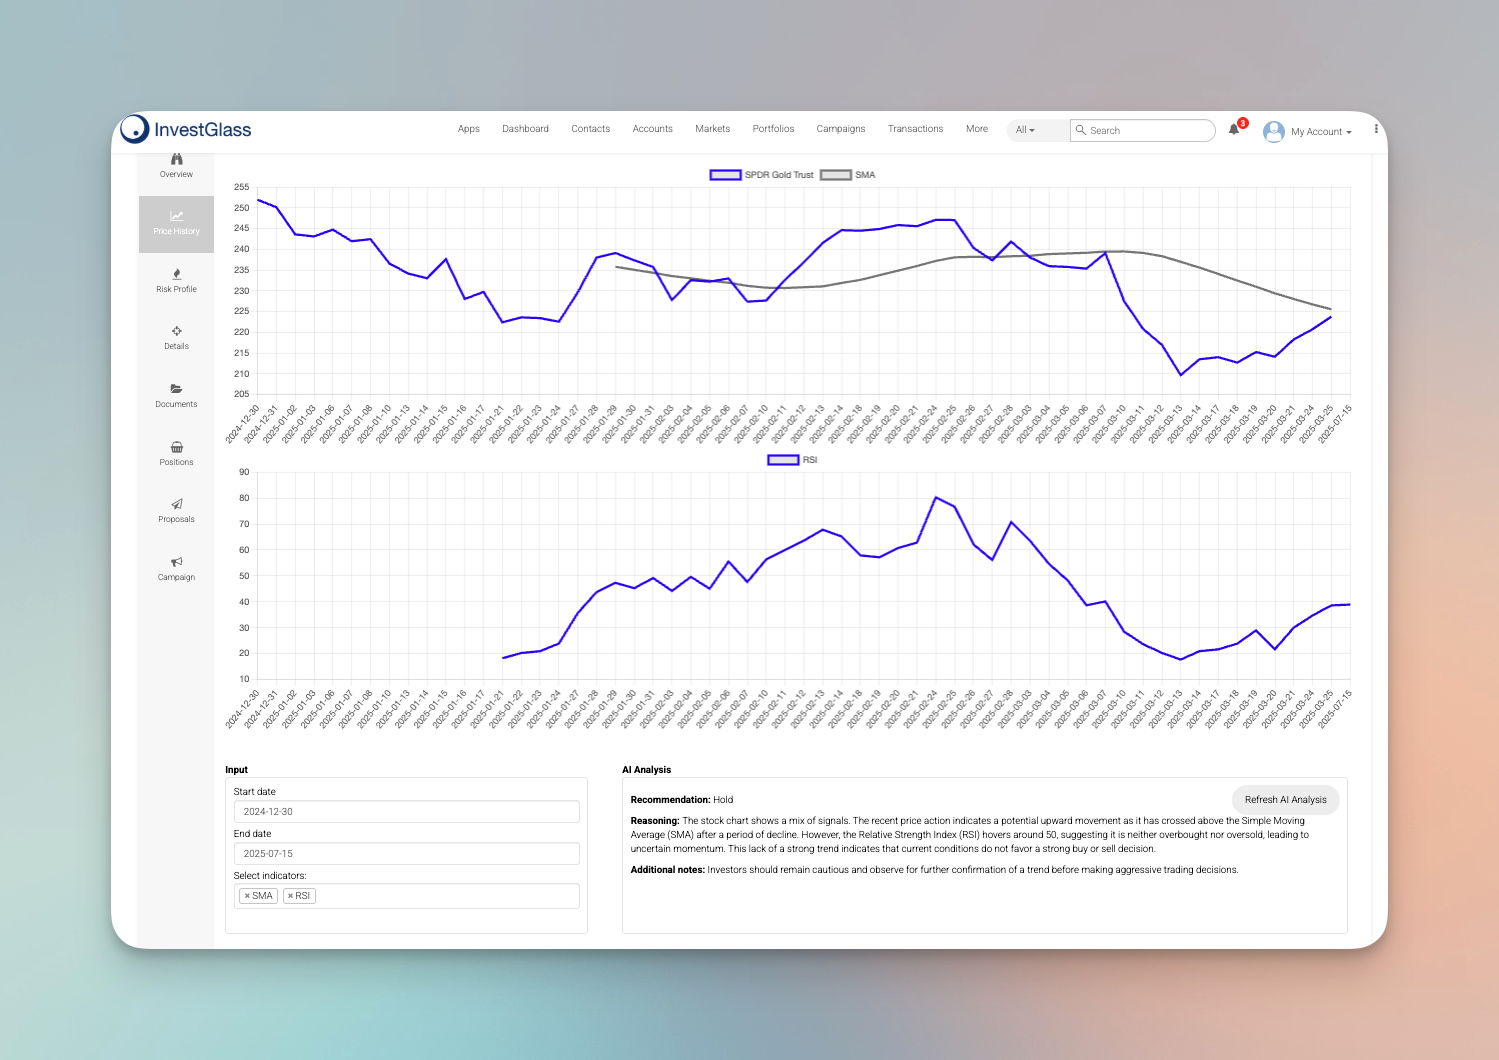Expand the All search filter dropdown
The width and height of the screenshot is (1499, 1060).
point(1025,130)
